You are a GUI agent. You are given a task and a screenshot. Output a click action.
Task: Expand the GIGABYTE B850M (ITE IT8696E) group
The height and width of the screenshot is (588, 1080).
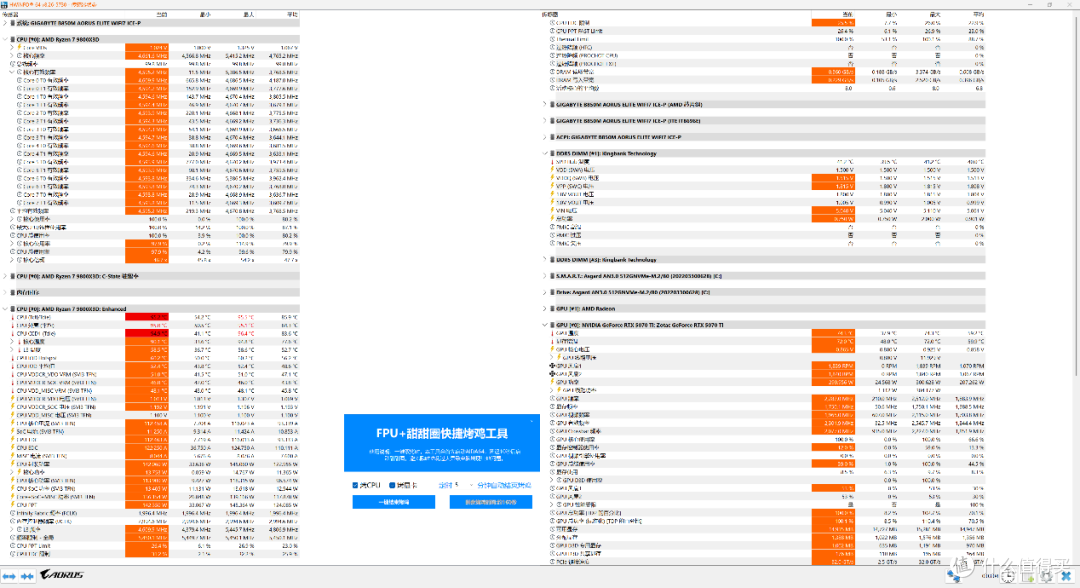[545, 120]
